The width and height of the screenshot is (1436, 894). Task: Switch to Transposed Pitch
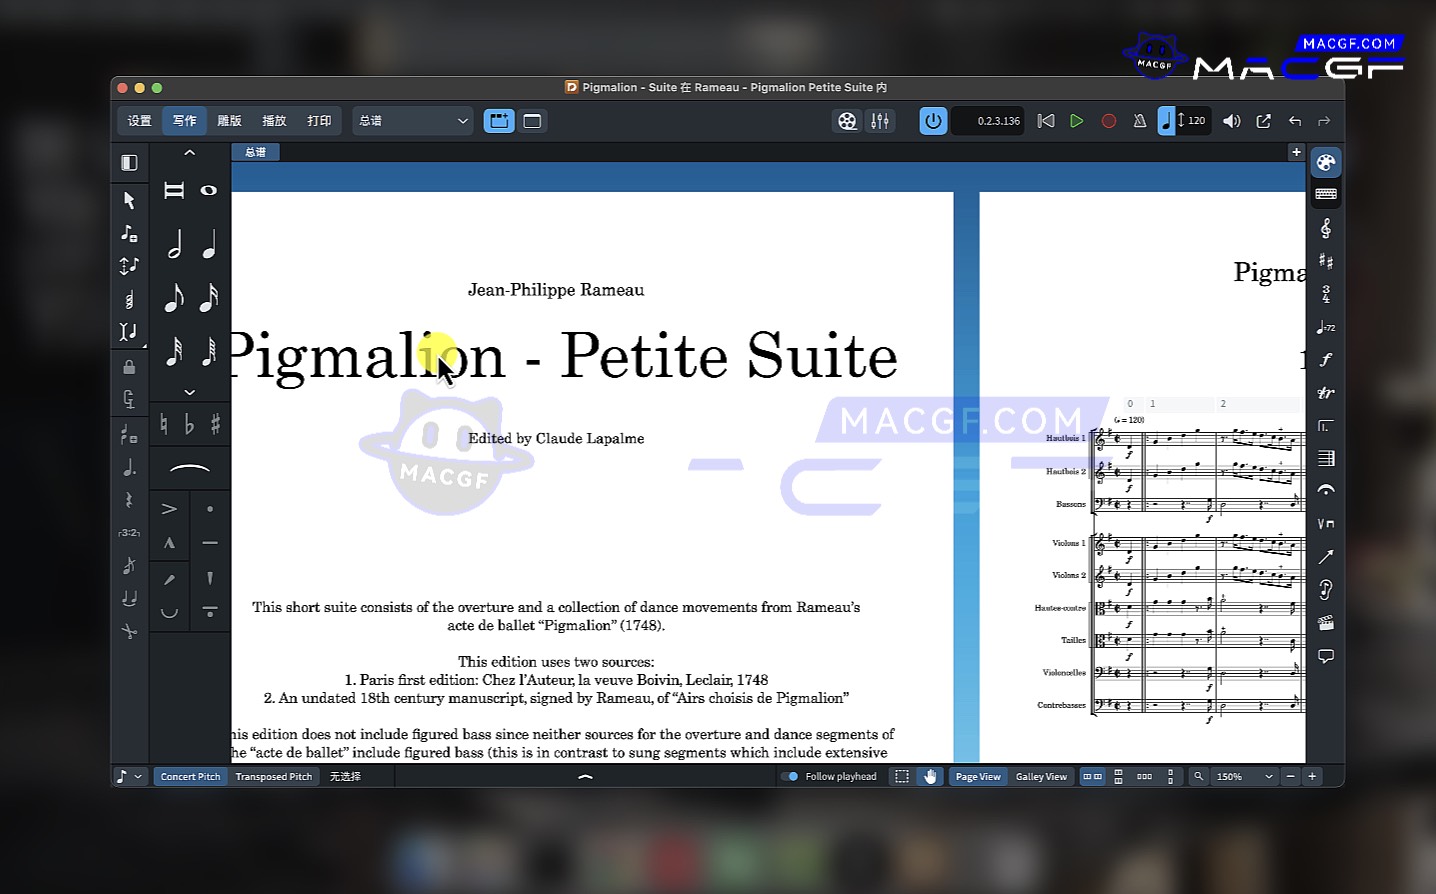pyautogui.click(x=273, y=777)
